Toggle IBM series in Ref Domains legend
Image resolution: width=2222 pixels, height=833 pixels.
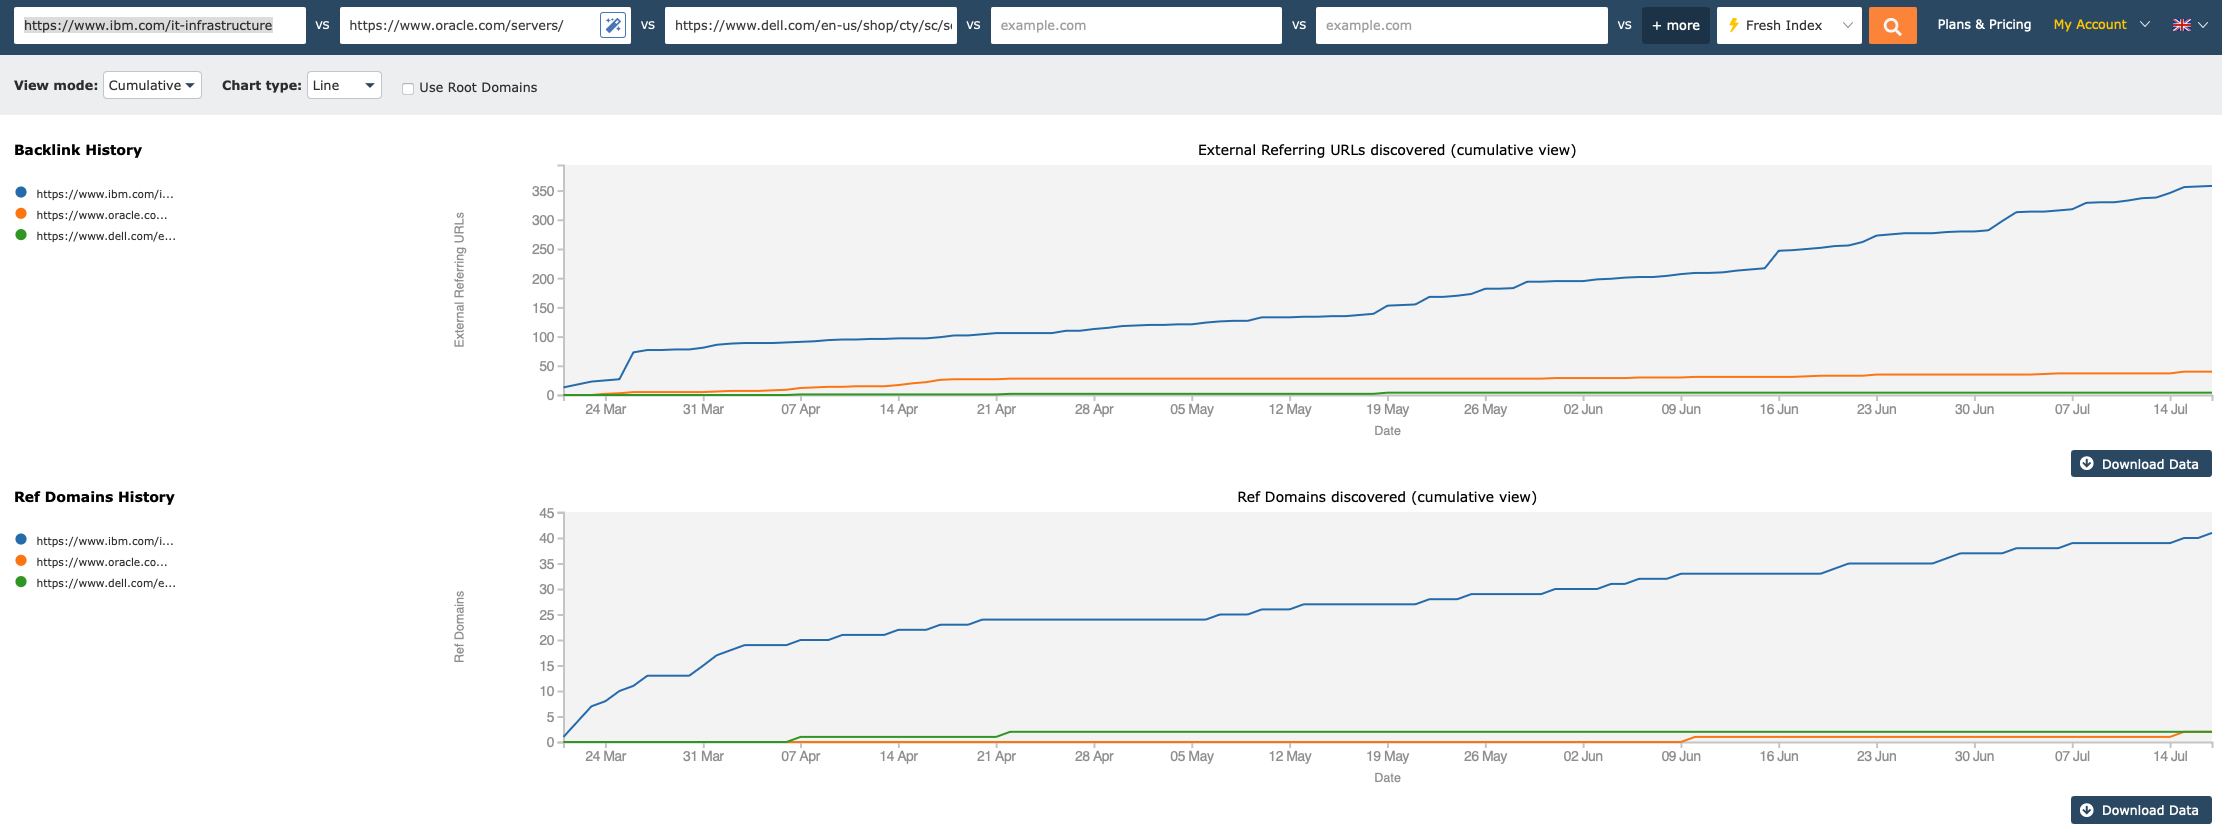(104, 541)
